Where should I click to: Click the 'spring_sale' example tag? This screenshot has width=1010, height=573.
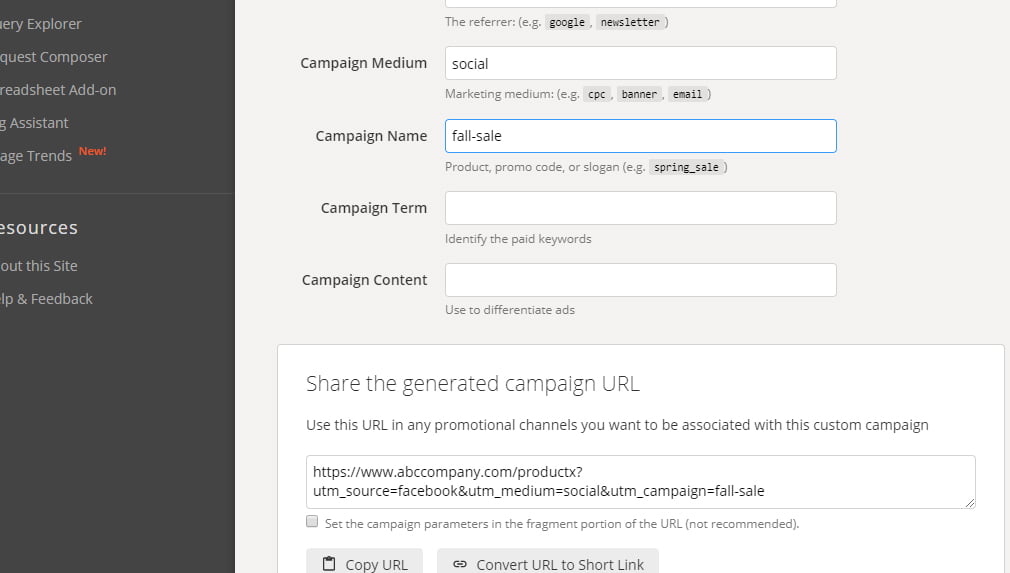[686, 167]
